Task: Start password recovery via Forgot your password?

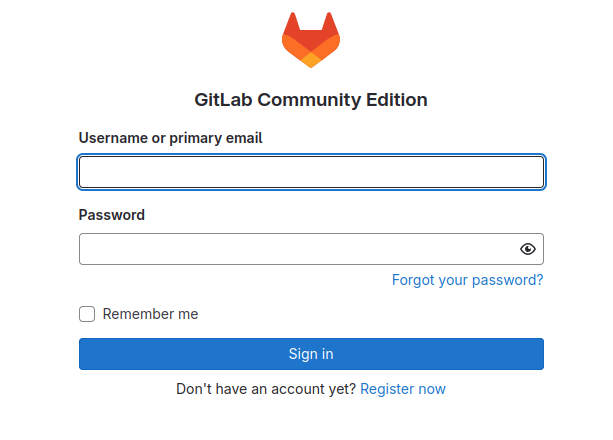Action: point(468,280)
